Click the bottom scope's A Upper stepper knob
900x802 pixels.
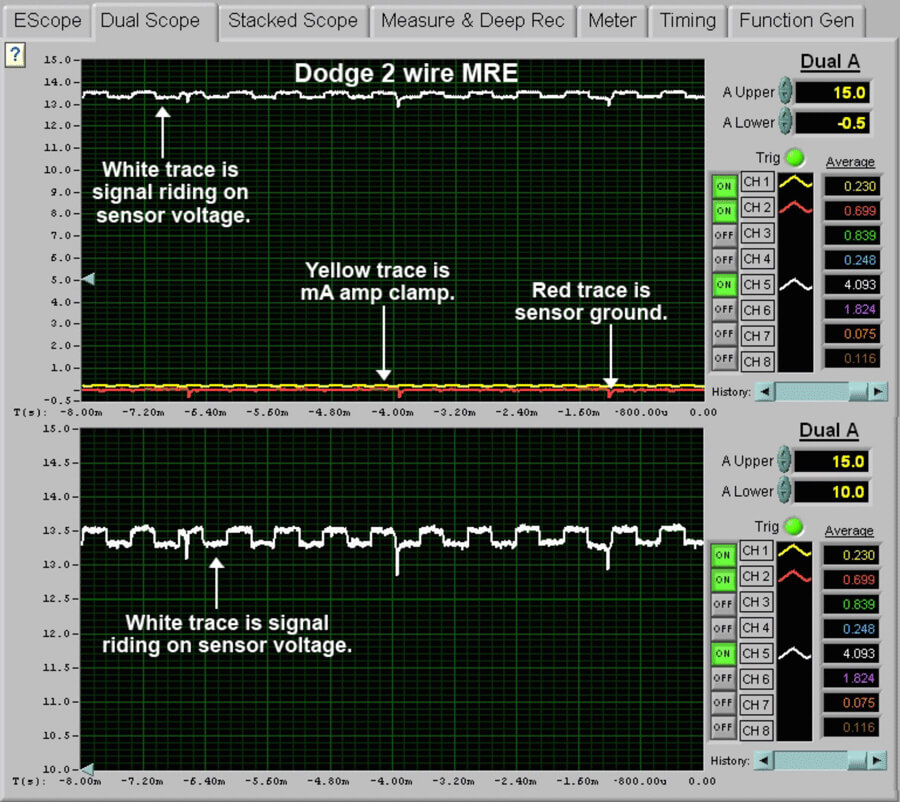point(783,460)
